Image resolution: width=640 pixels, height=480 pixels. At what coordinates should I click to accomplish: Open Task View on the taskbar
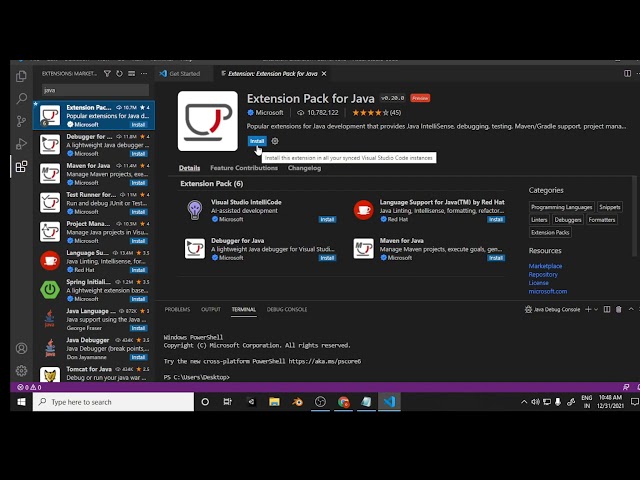pyautogui.click(x=228, y=402)
